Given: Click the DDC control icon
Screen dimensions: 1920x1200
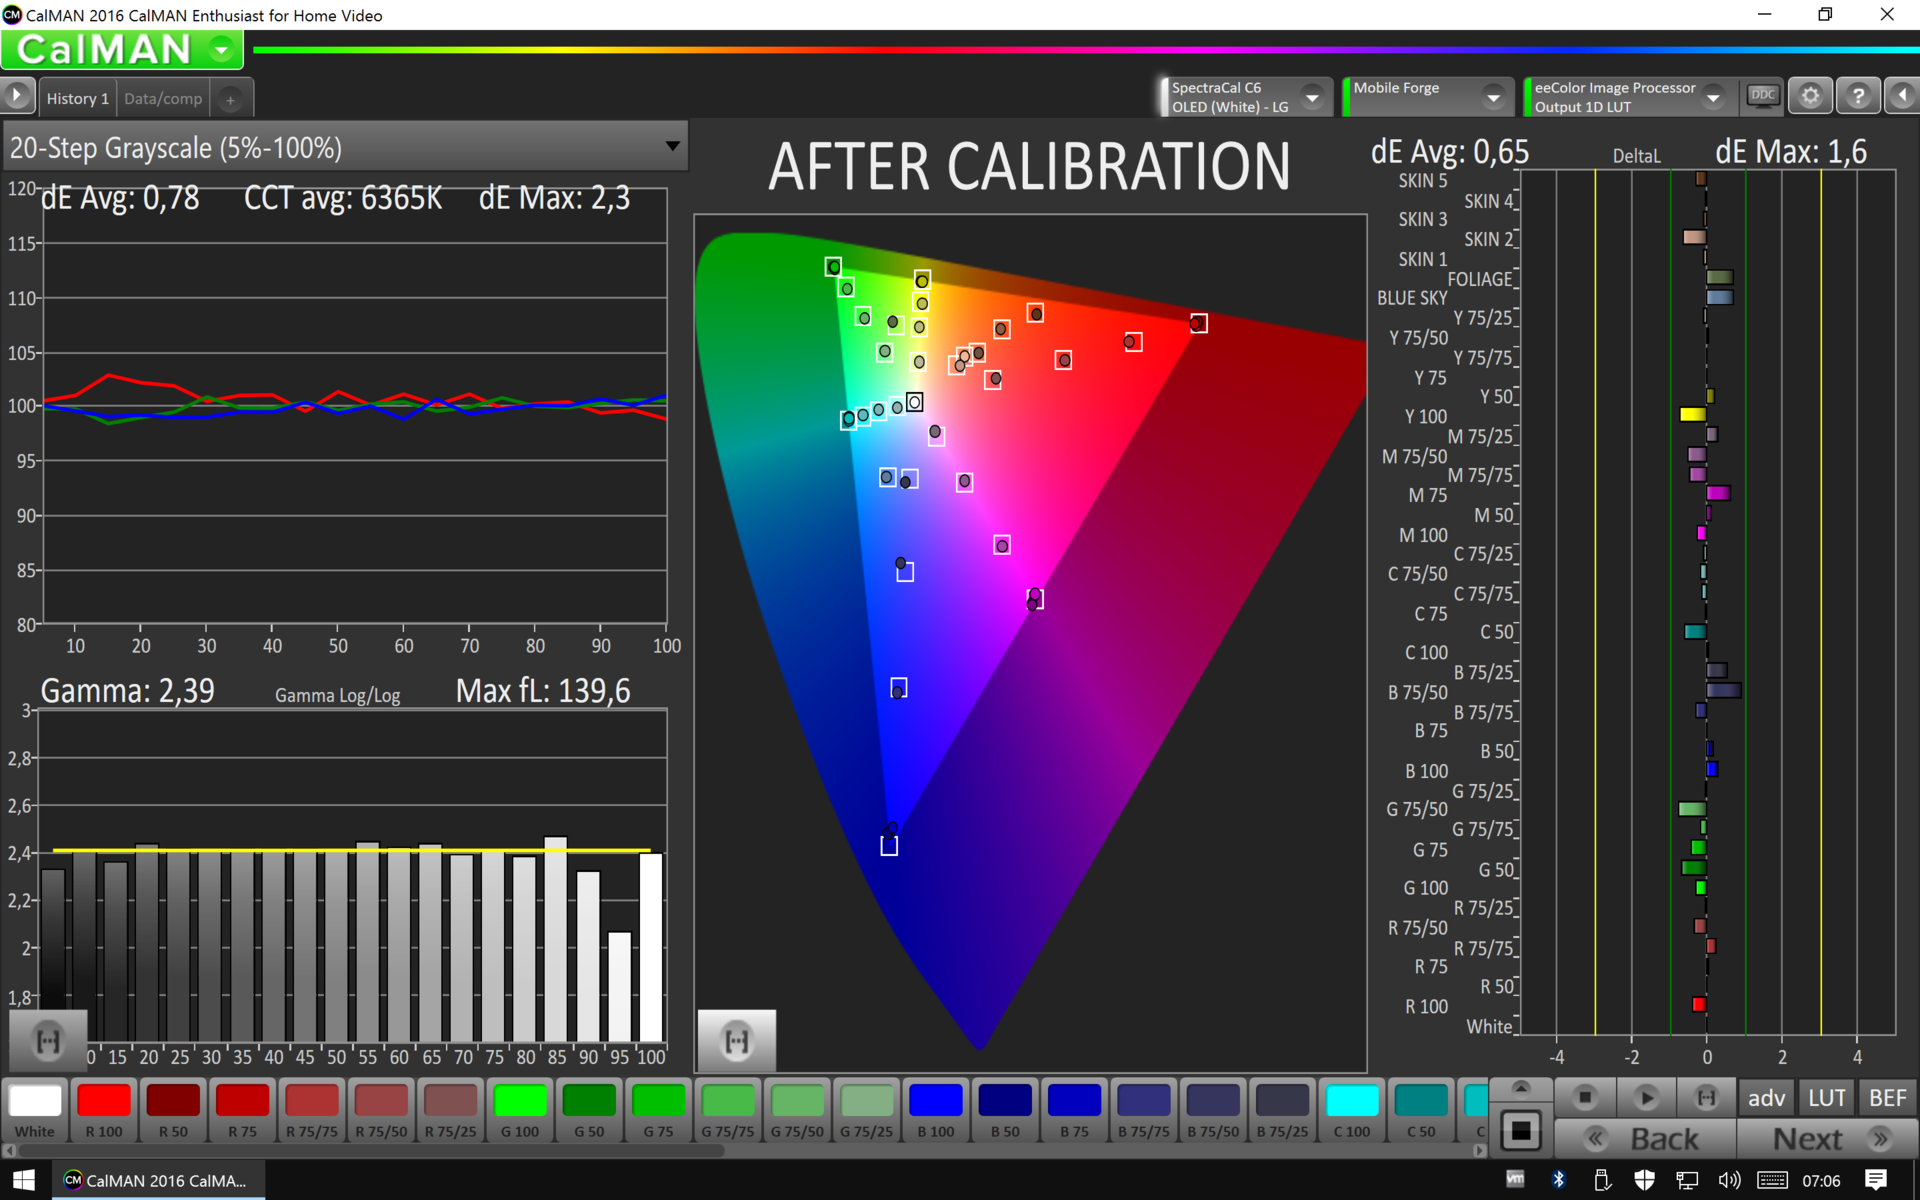Looking at the screenshot, I should pyautogui.click(x=1762, y=96).
